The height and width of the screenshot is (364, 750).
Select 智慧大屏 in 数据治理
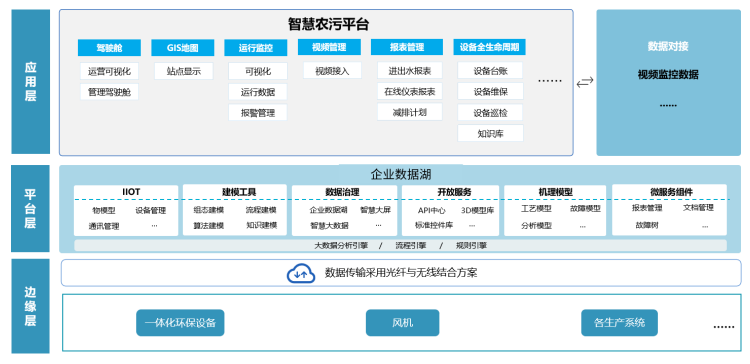(375, 210)
